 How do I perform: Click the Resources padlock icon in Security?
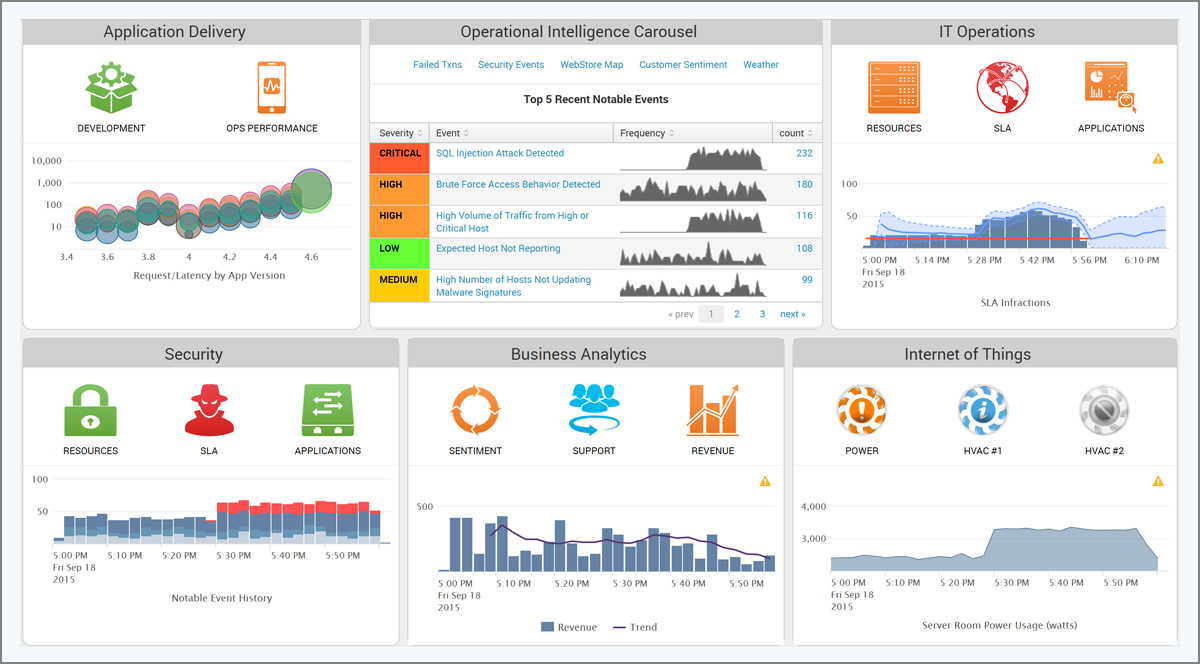click(90, 410)
